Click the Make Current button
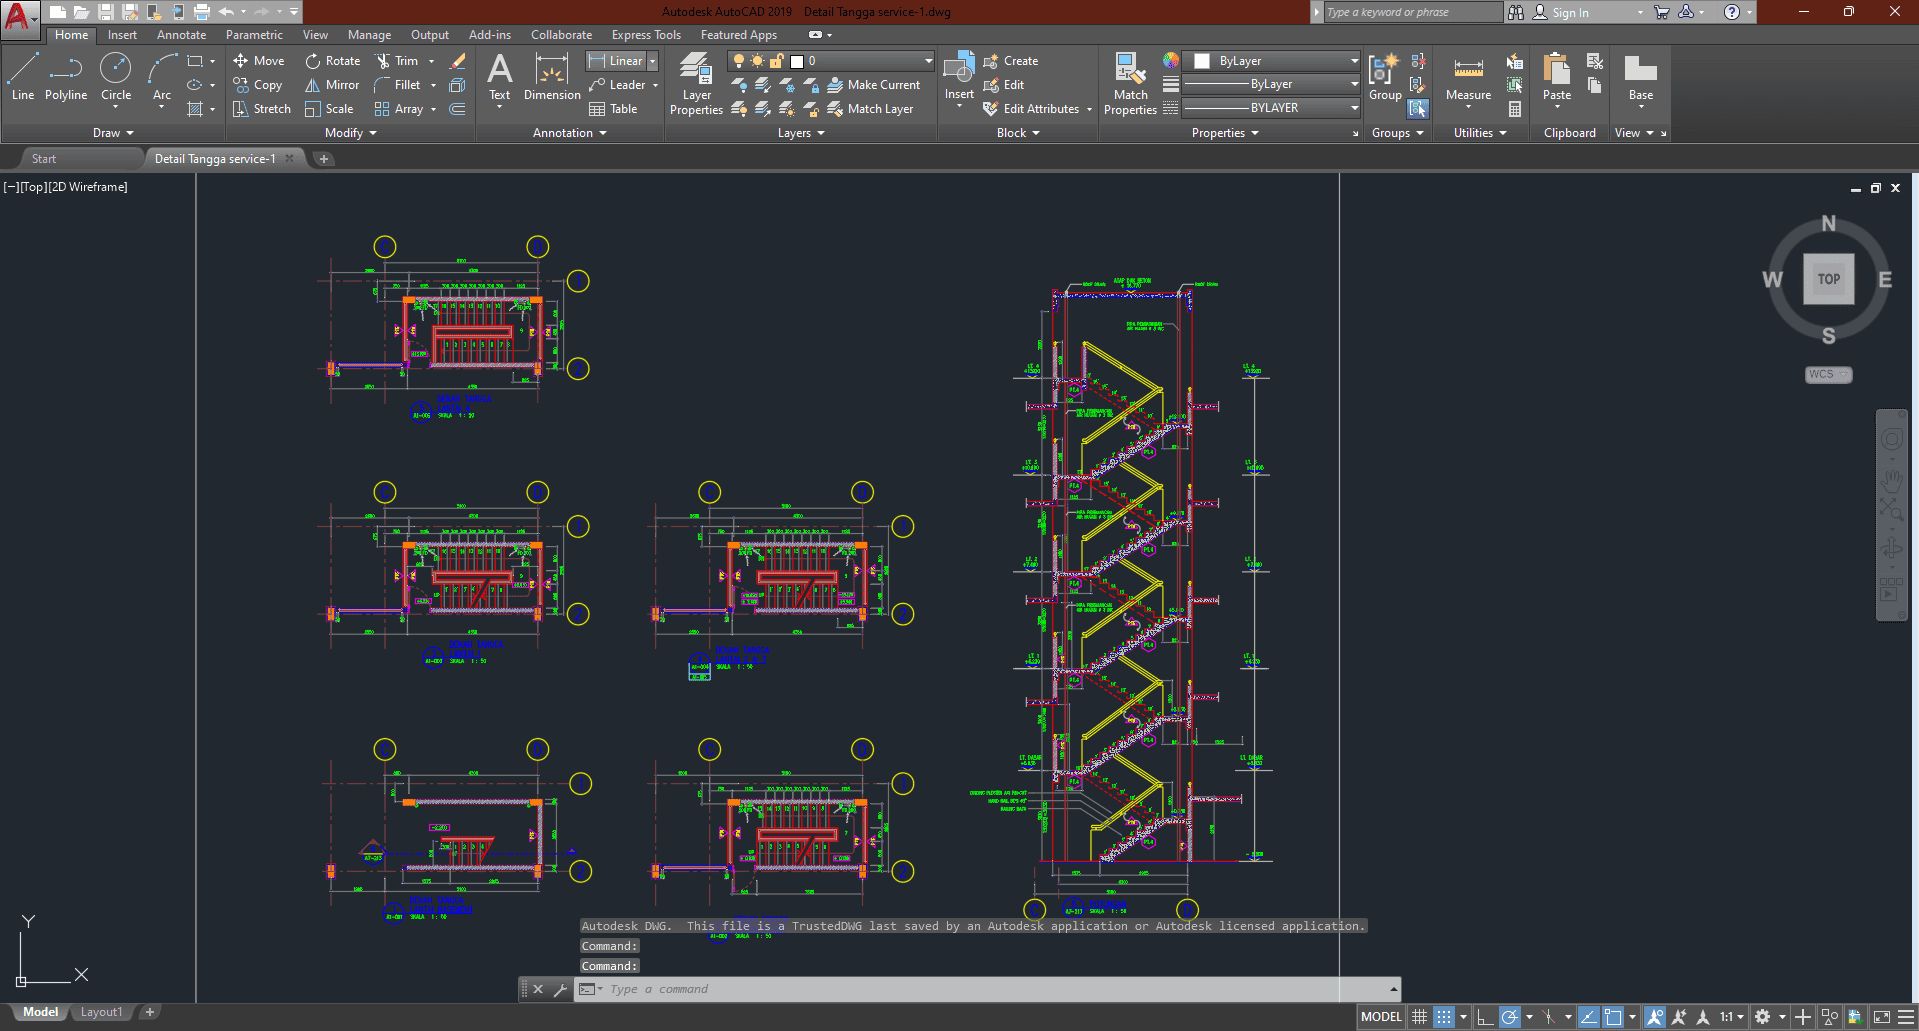 click(x=875, y=85)
